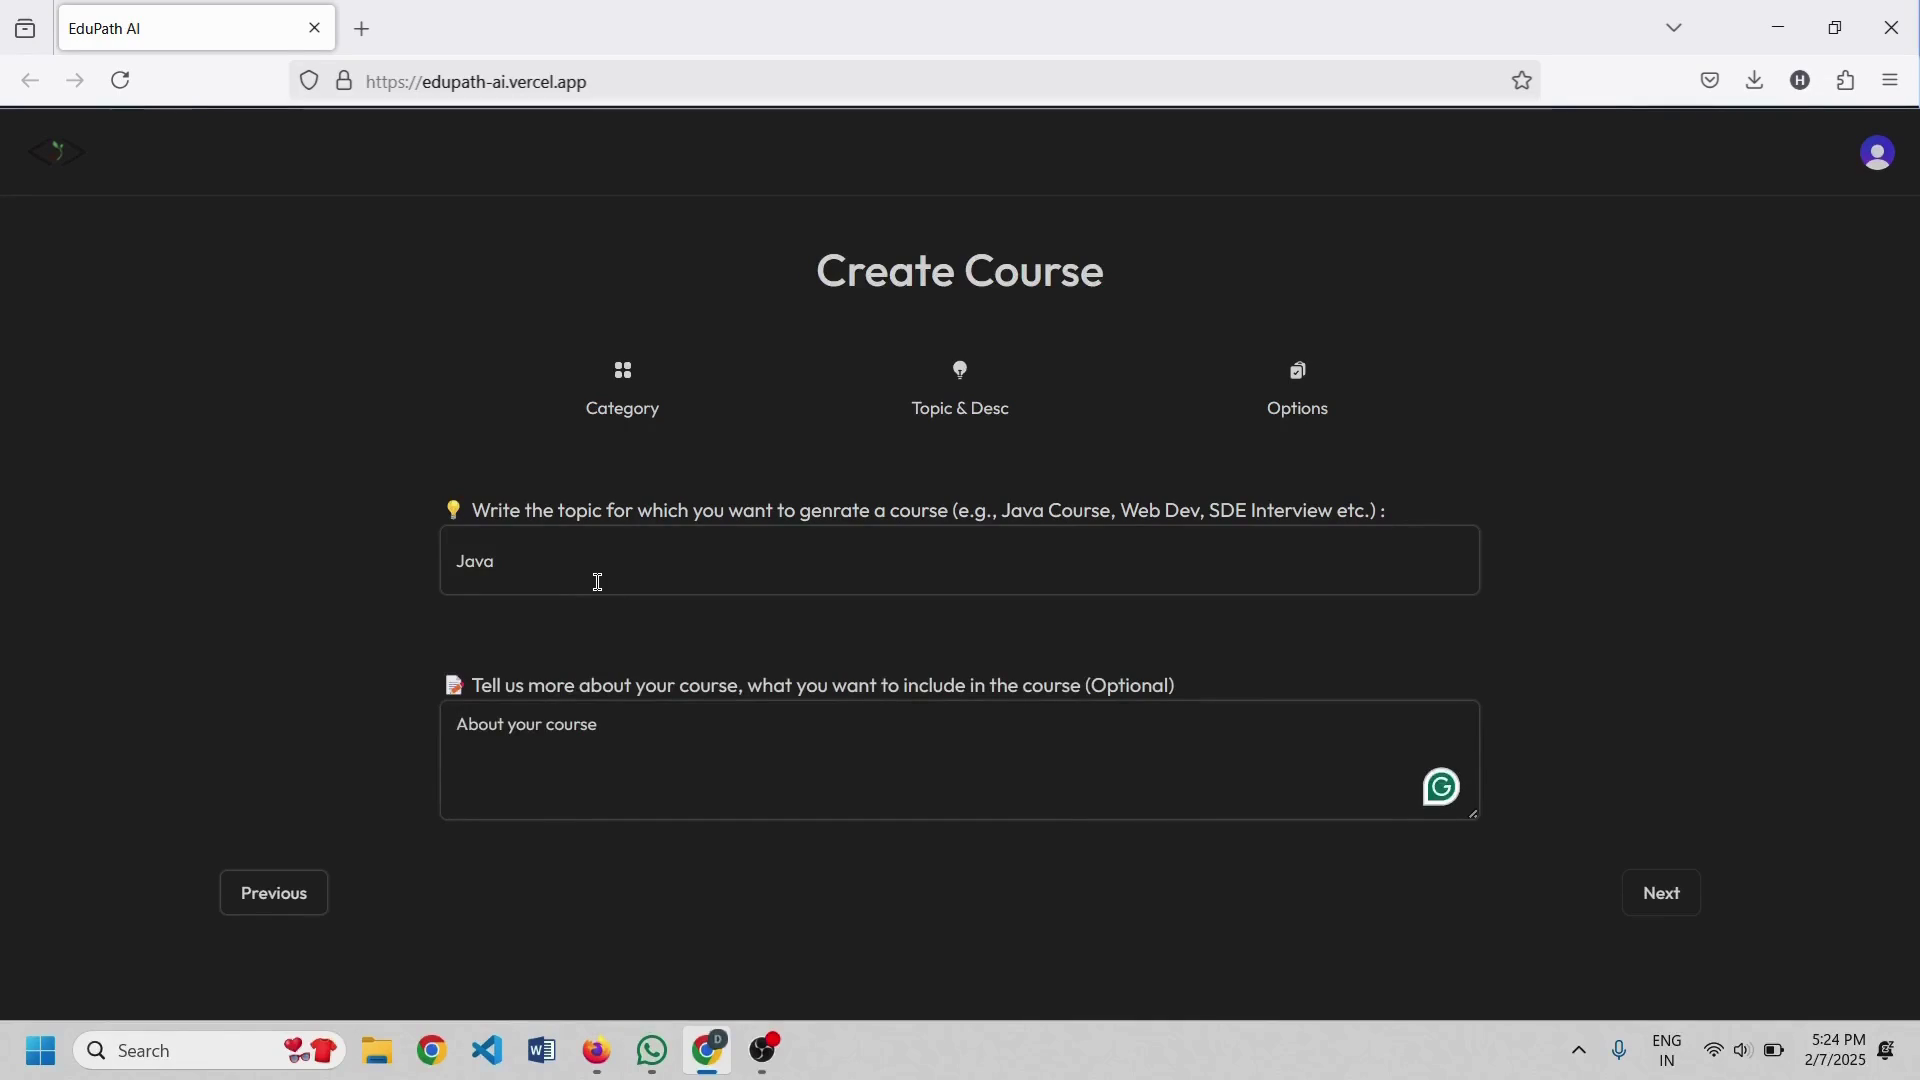
Task: Reload the current page
Action: 121,81
